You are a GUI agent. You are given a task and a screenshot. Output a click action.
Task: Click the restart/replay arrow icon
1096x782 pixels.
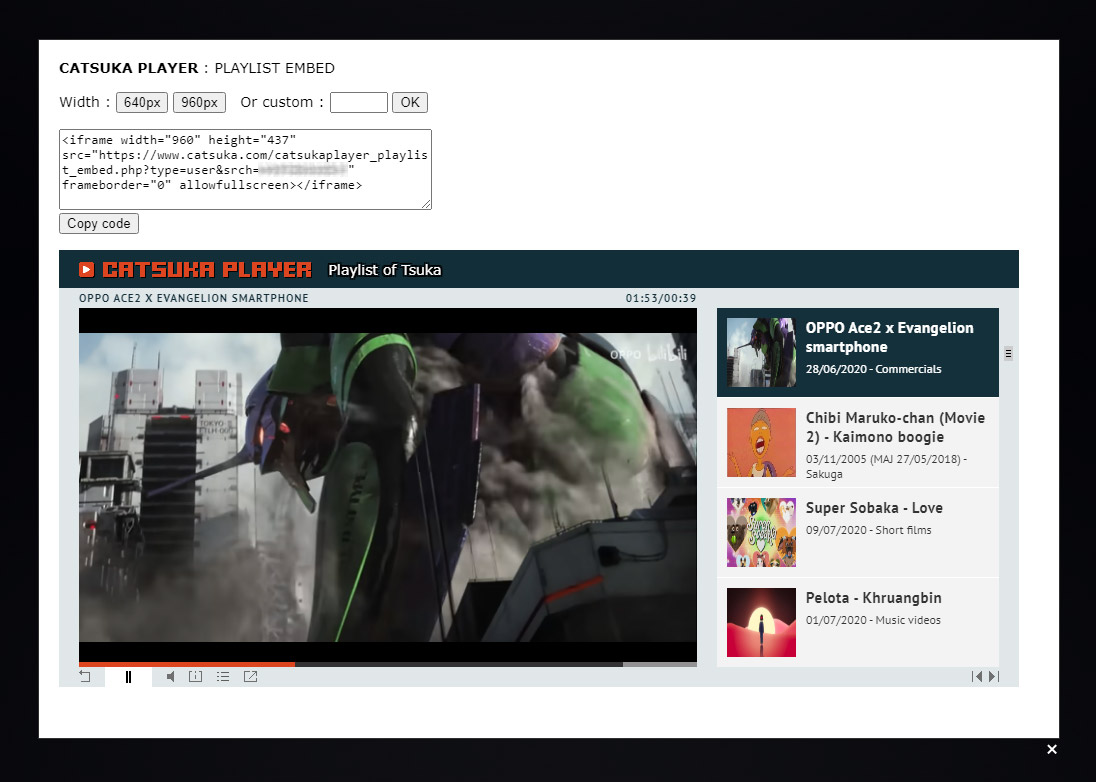[x=85, y=676]
